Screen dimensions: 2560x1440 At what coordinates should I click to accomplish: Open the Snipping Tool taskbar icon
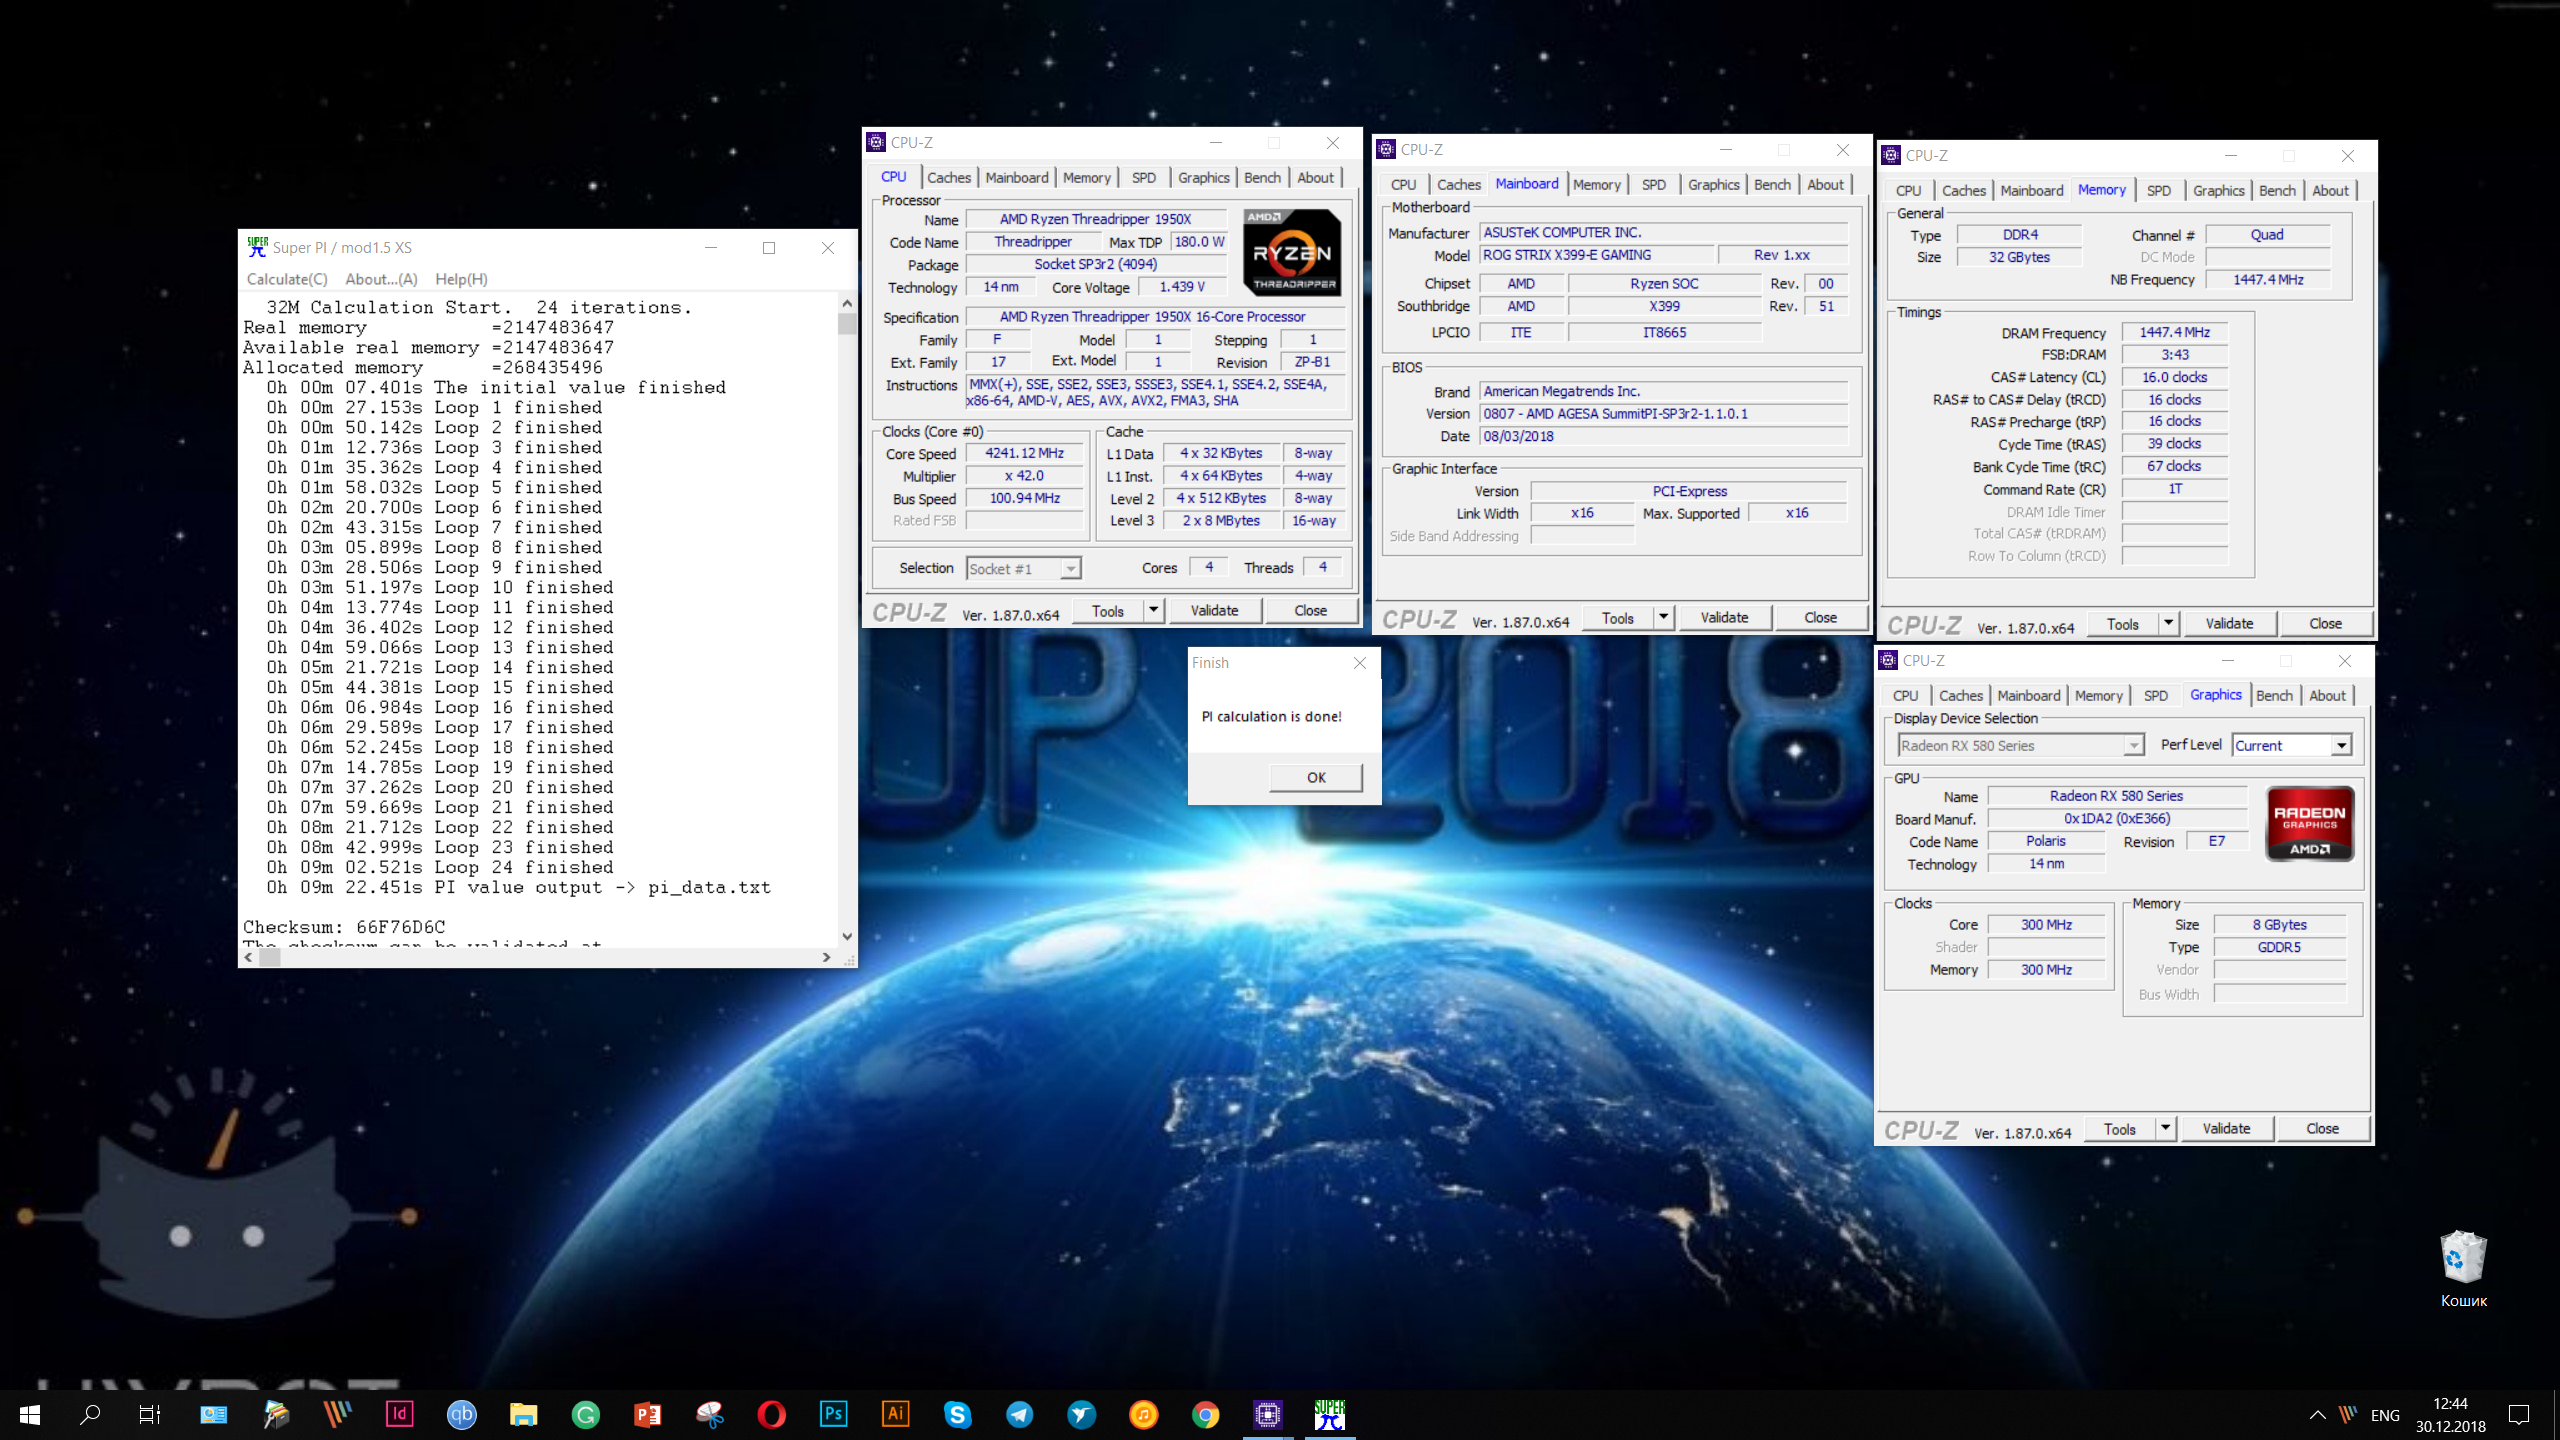[709, 1414]
